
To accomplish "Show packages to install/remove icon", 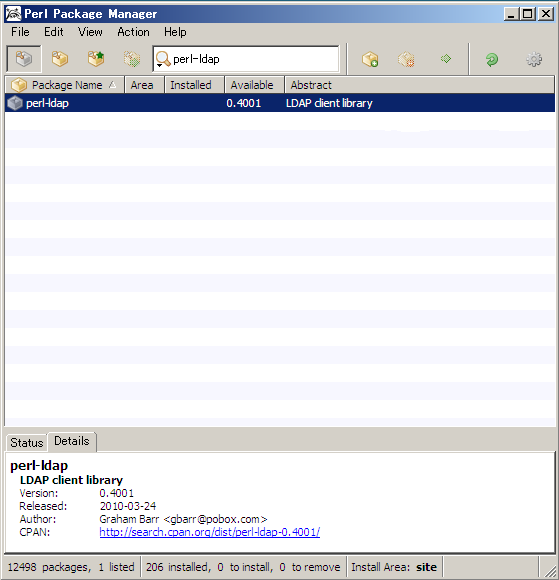I will 132,59.
